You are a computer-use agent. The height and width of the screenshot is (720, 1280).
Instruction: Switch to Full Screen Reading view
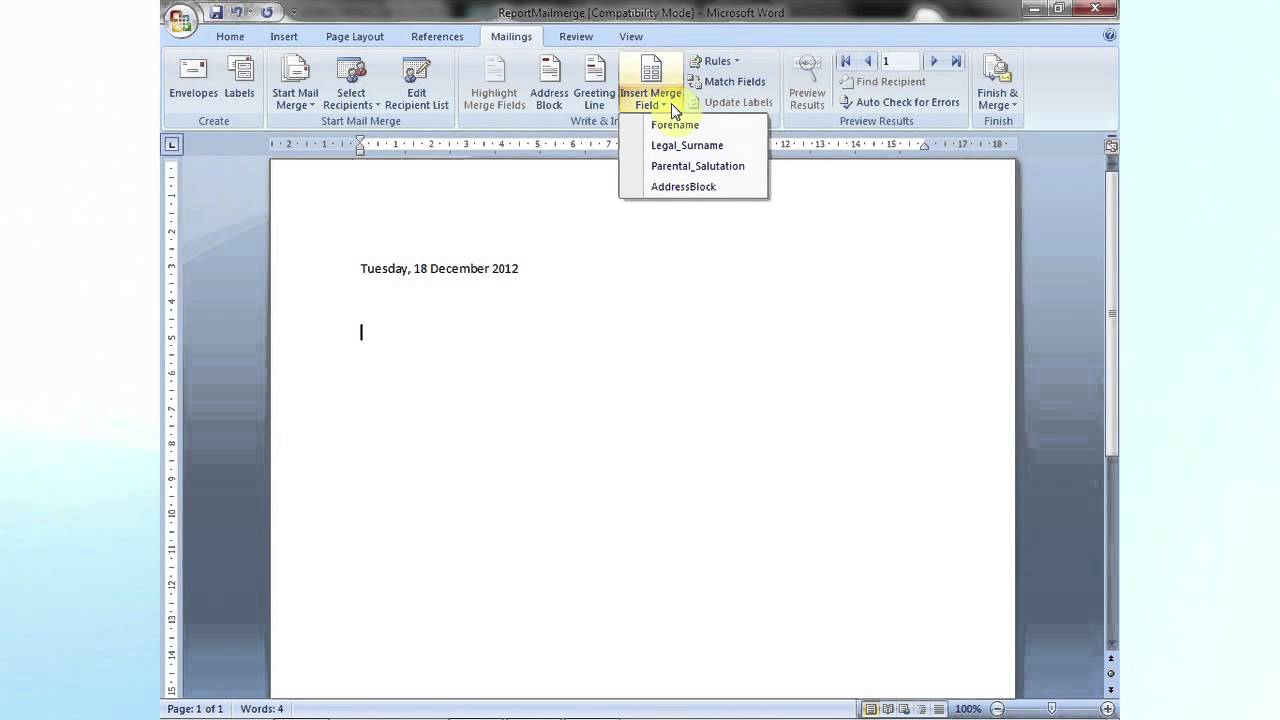888,709
